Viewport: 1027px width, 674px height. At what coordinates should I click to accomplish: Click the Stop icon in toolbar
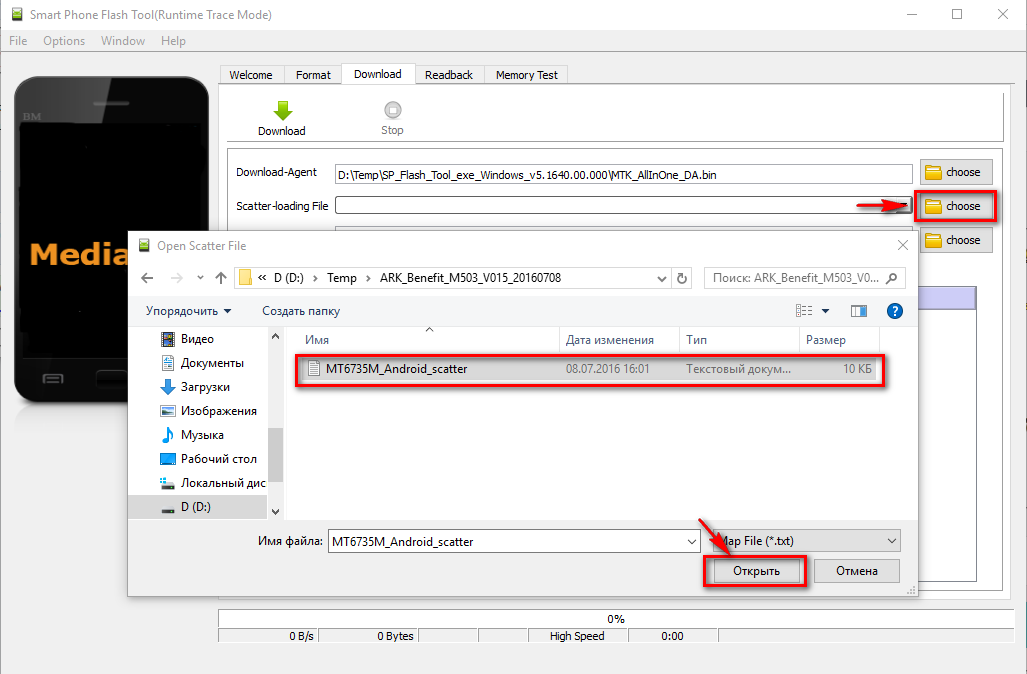click(392, 110)
